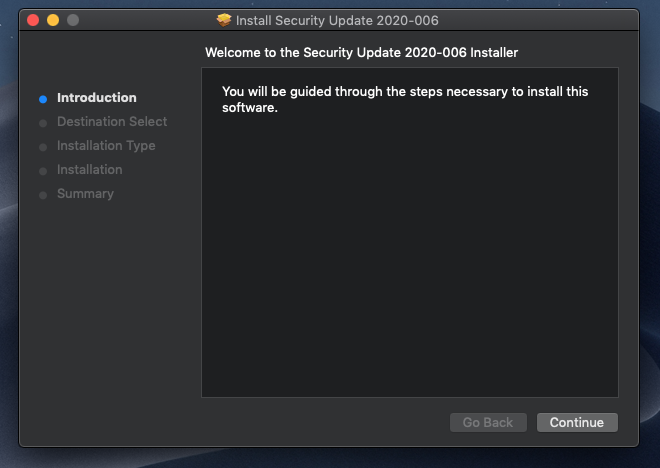660x468 pixels.
Task: Click the bullet beside Installation Type
Action: coord(43,147)
